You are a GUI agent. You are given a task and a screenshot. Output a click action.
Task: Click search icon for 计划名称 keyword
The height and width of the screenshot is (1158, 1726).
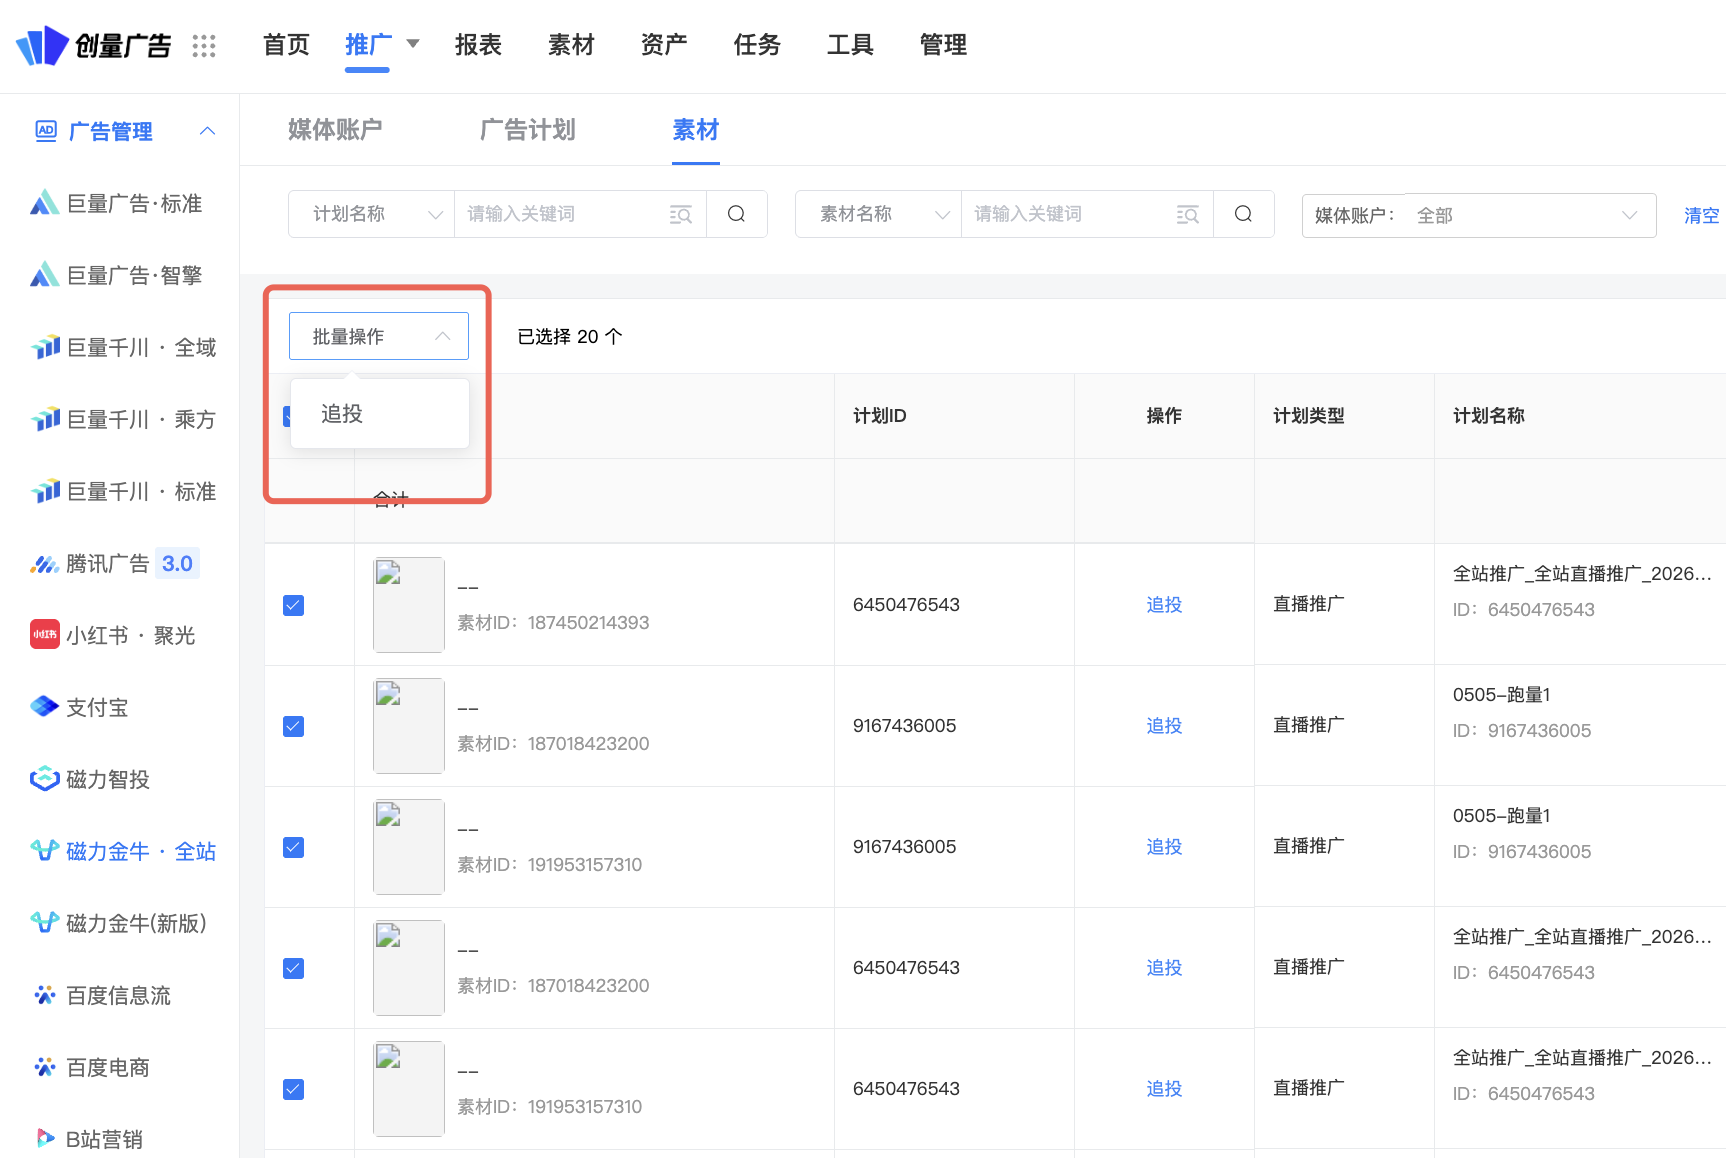pyautogui.click(x=737, y=214)
